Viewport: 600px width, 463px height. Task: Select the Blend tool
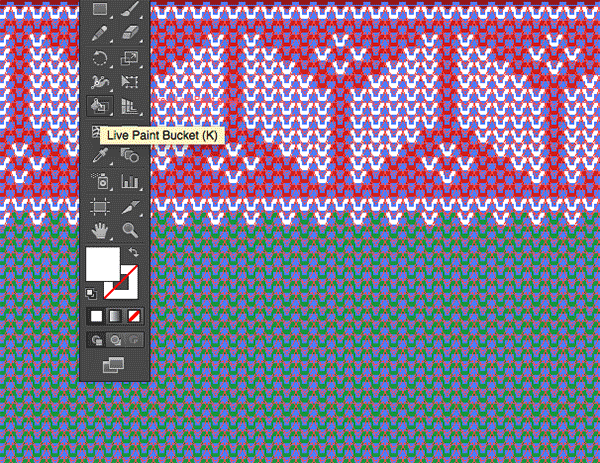(x=130, y=155)
